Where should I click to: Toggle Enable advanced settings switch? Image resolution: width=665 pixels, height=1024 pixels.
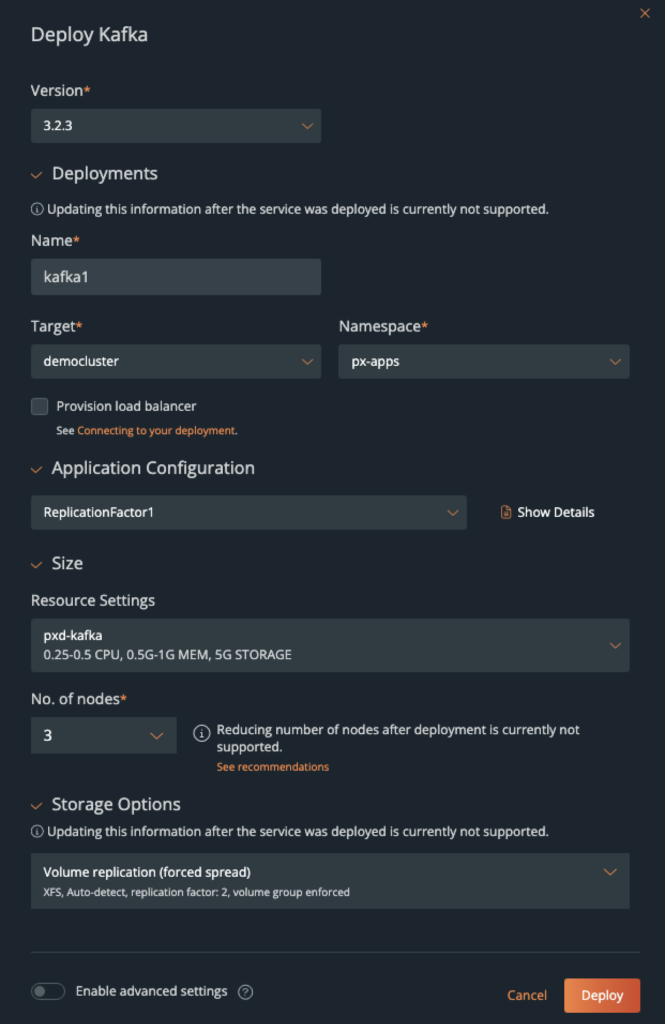coord(47,991)
